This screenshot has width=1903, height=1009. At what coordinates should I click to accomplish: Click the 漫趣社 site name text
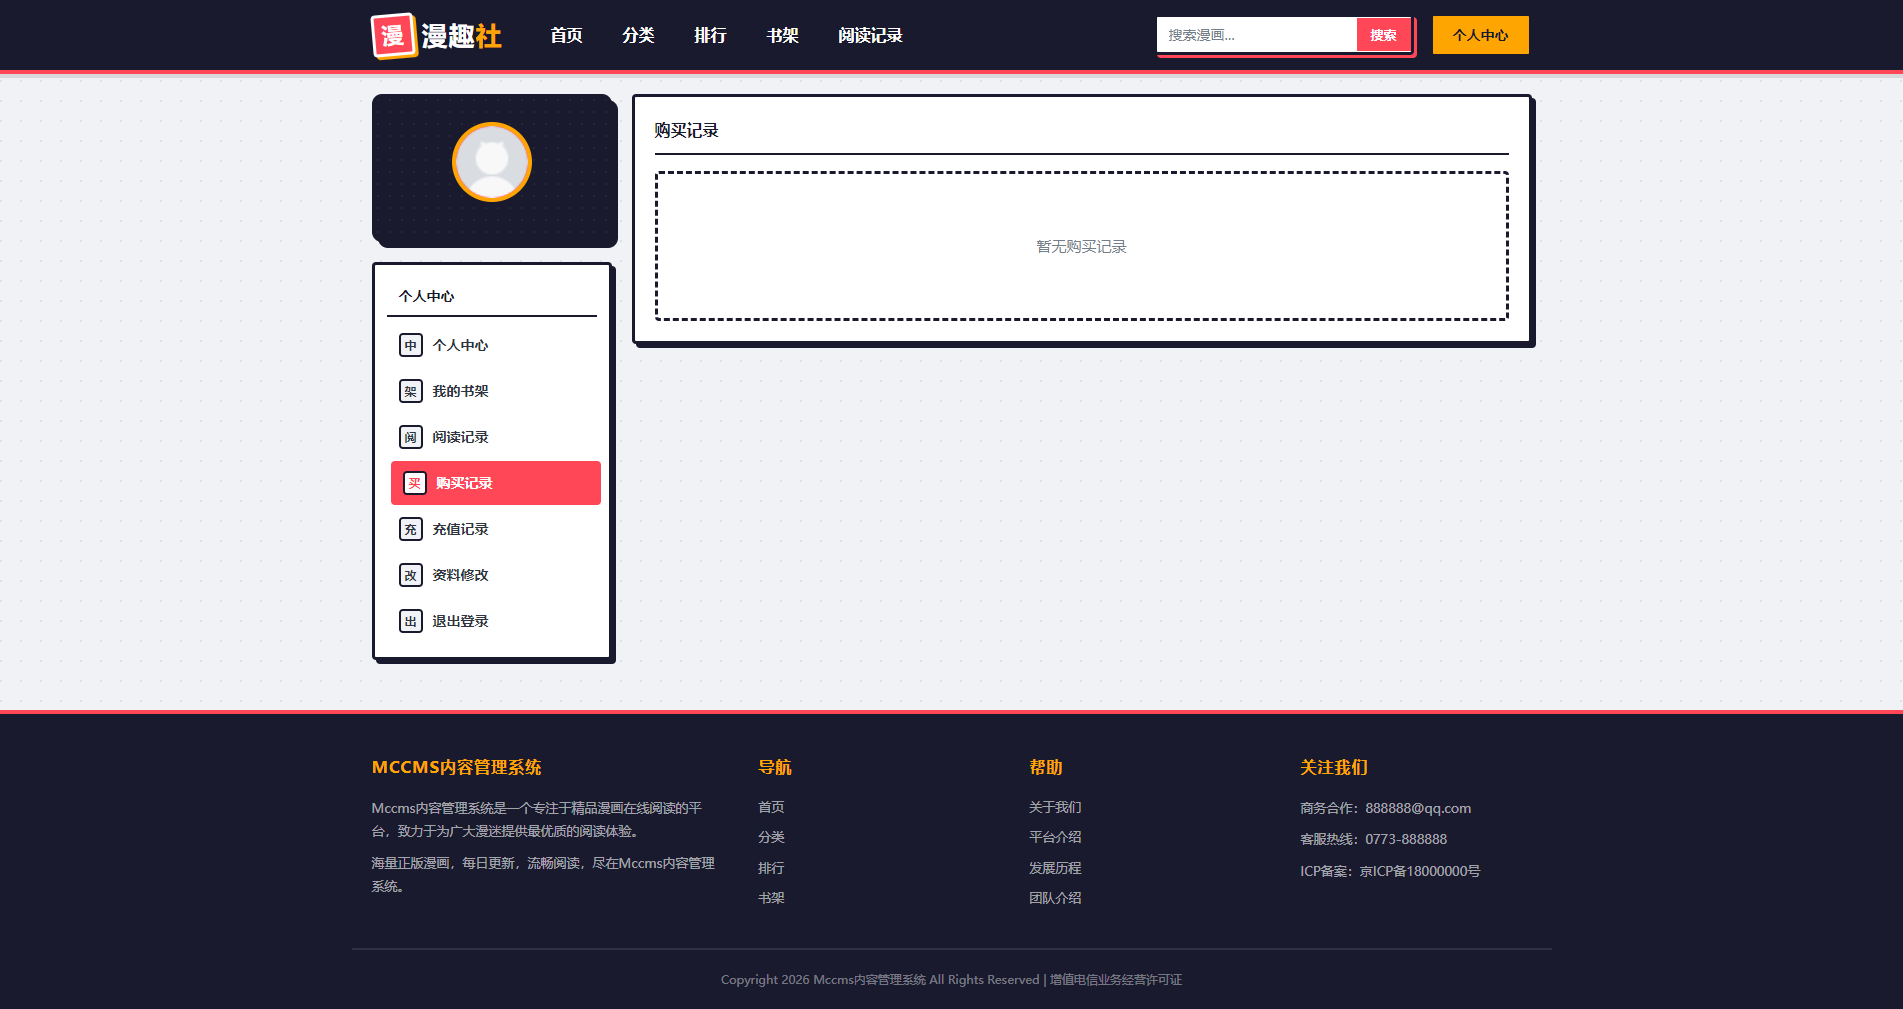(x=461, y=36)
